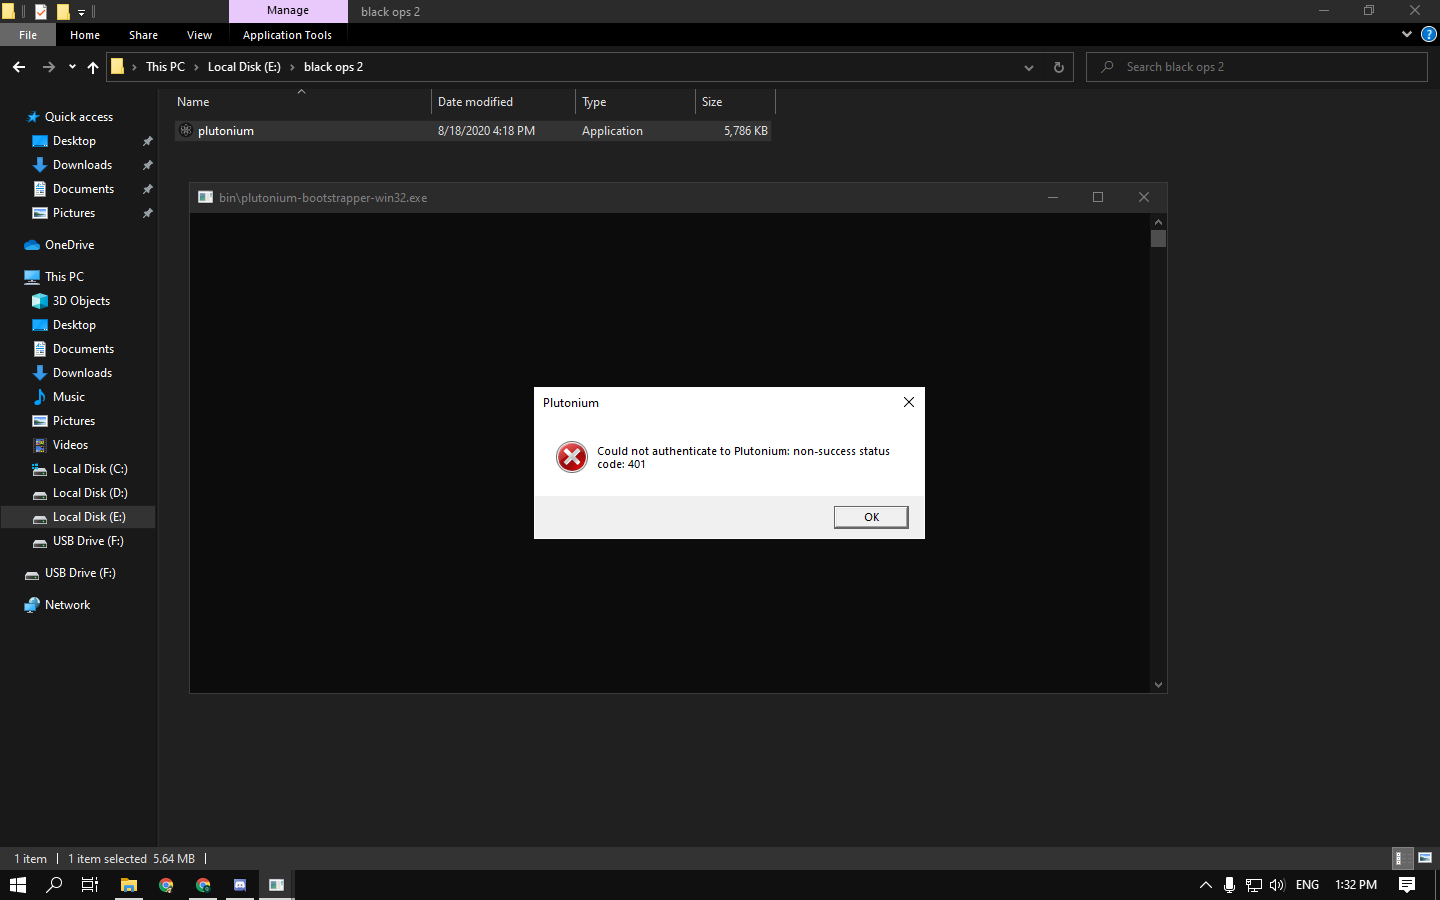
Task: Open the Videos folder in sidebar
Action: pyautogui.click(x=70, y=445)
